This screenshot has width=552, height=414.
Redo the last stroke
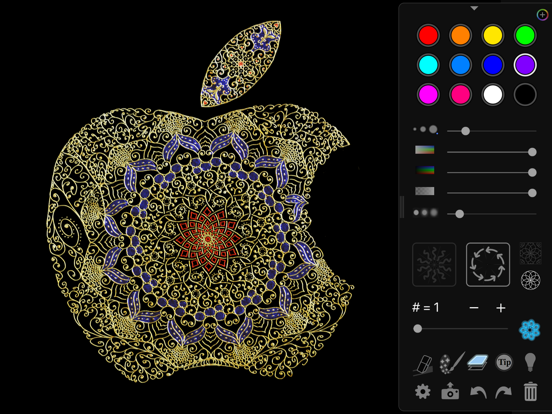pos(503,392)
